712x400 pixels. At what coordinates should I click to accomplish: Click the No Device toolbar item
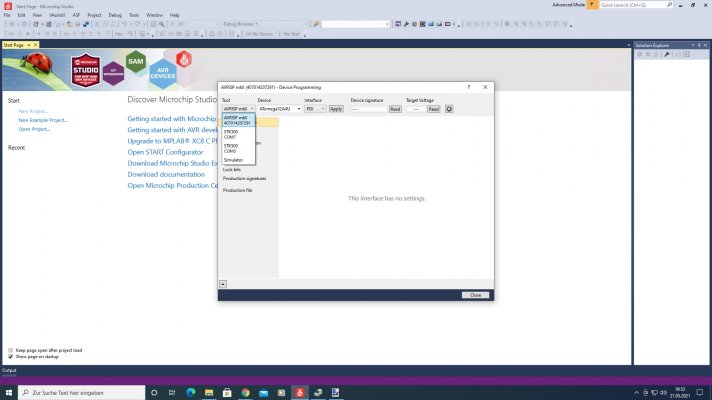coord(259,34)
